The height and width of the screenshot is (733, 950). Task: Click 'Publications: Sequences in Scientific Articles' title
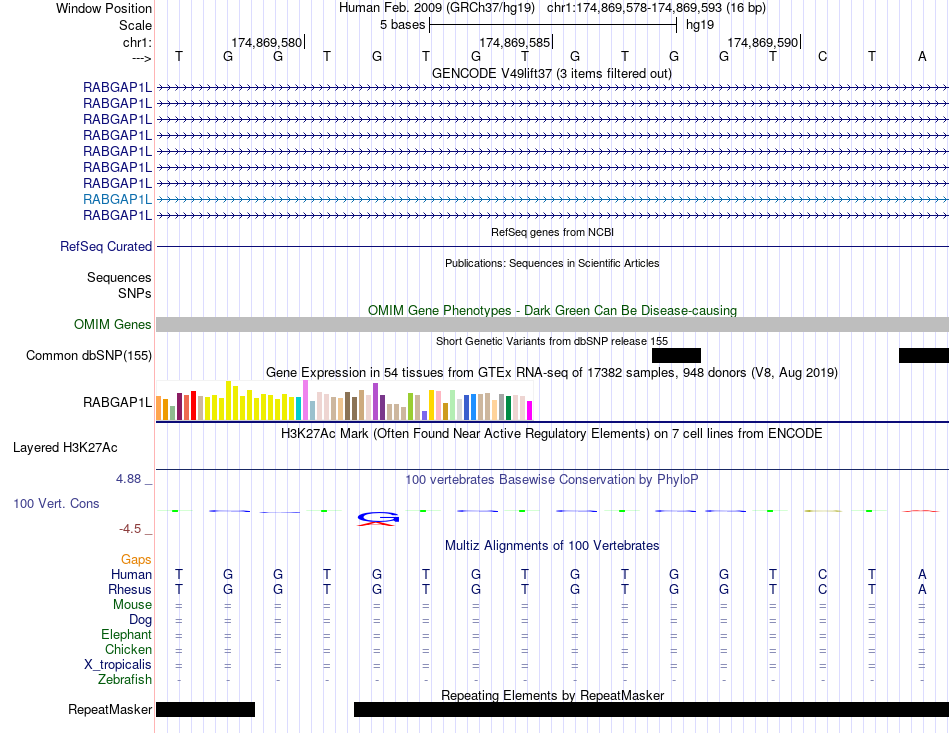coord(552,263)
